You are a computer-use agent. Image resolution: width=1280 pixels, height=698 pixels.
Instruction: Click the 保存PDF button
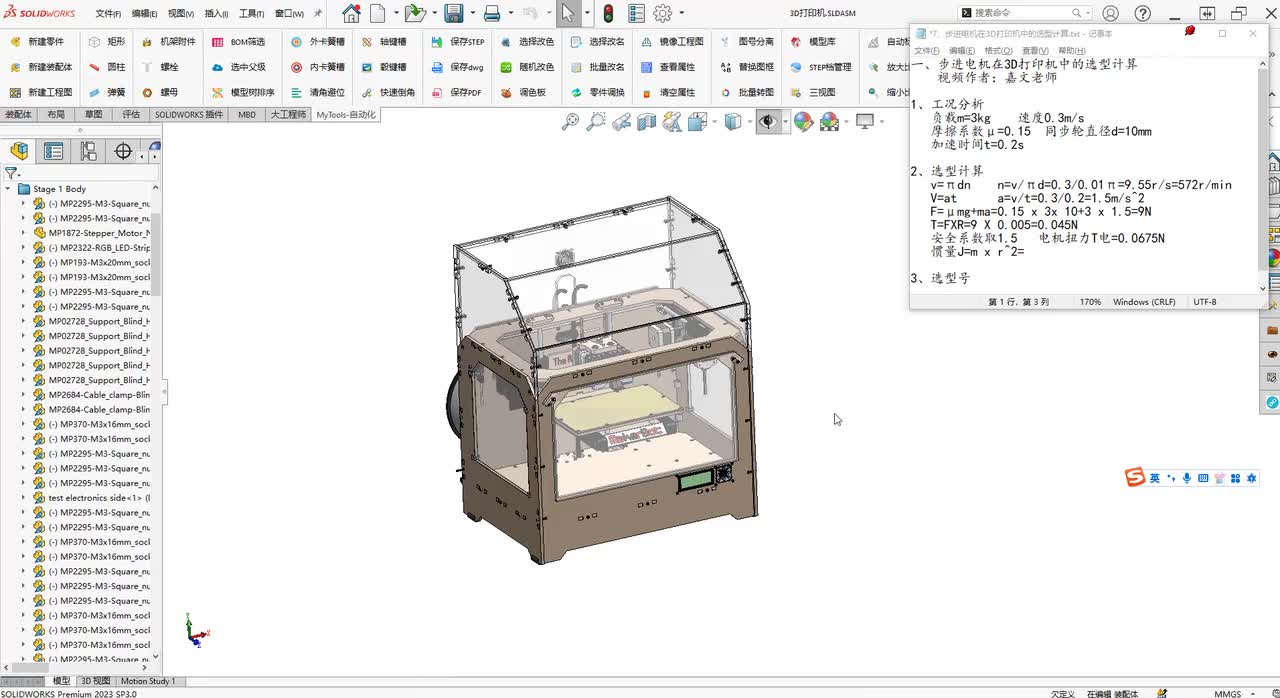457,92
